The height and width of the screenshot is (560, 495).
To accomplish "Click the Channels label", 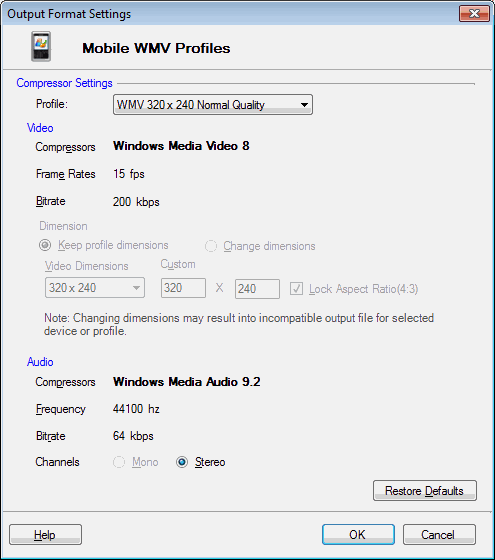I will tap(58, 462).
